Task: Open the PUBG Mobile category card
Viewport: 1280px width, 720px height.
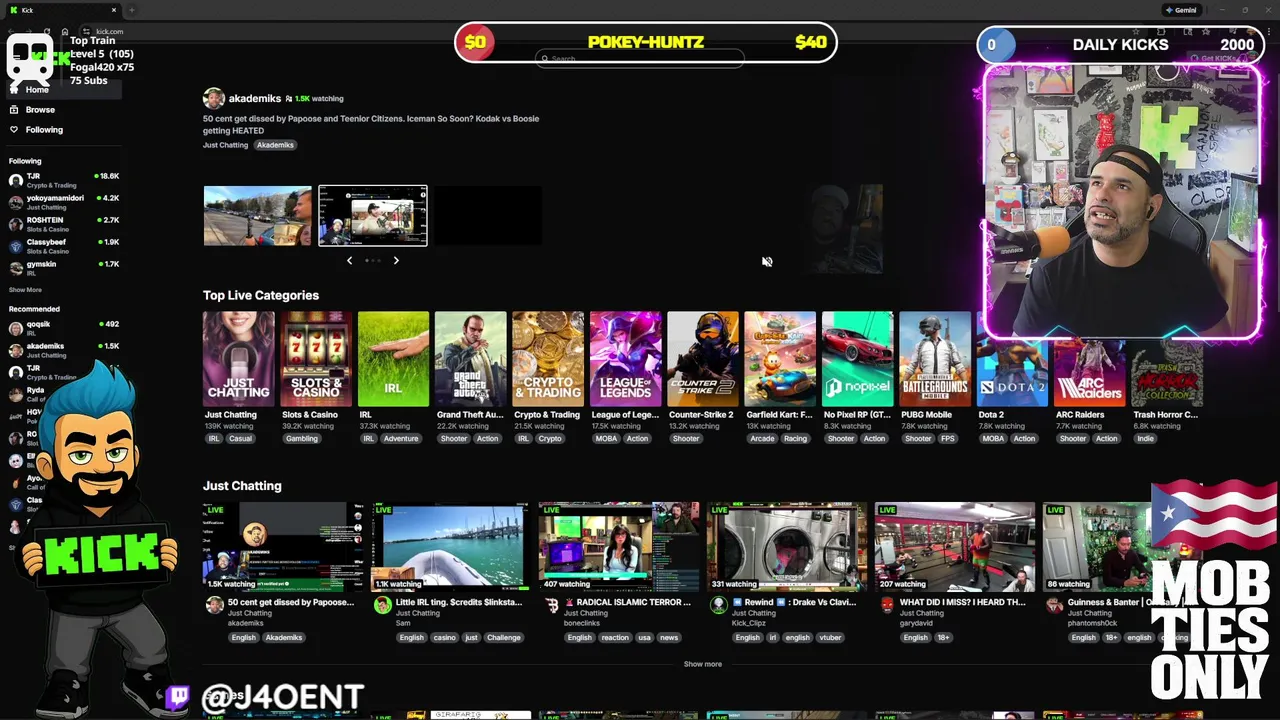Action: (935, 359)
